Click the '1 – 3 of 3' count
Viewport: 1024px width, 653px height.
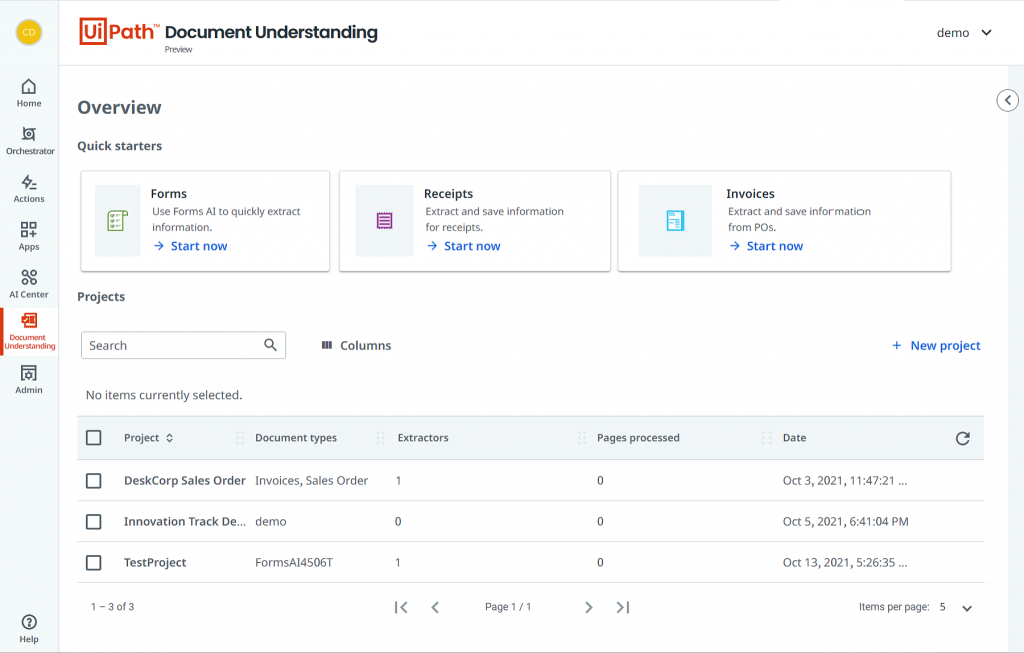pos(112,607)
